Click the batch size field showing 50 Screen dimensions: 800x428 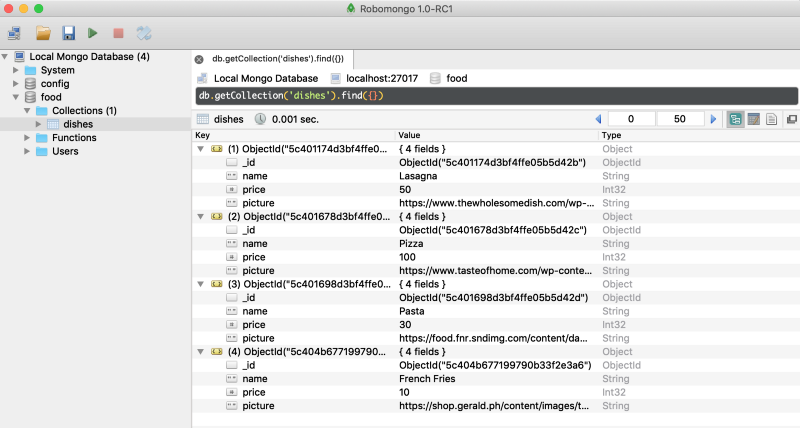tap(680, 119)
